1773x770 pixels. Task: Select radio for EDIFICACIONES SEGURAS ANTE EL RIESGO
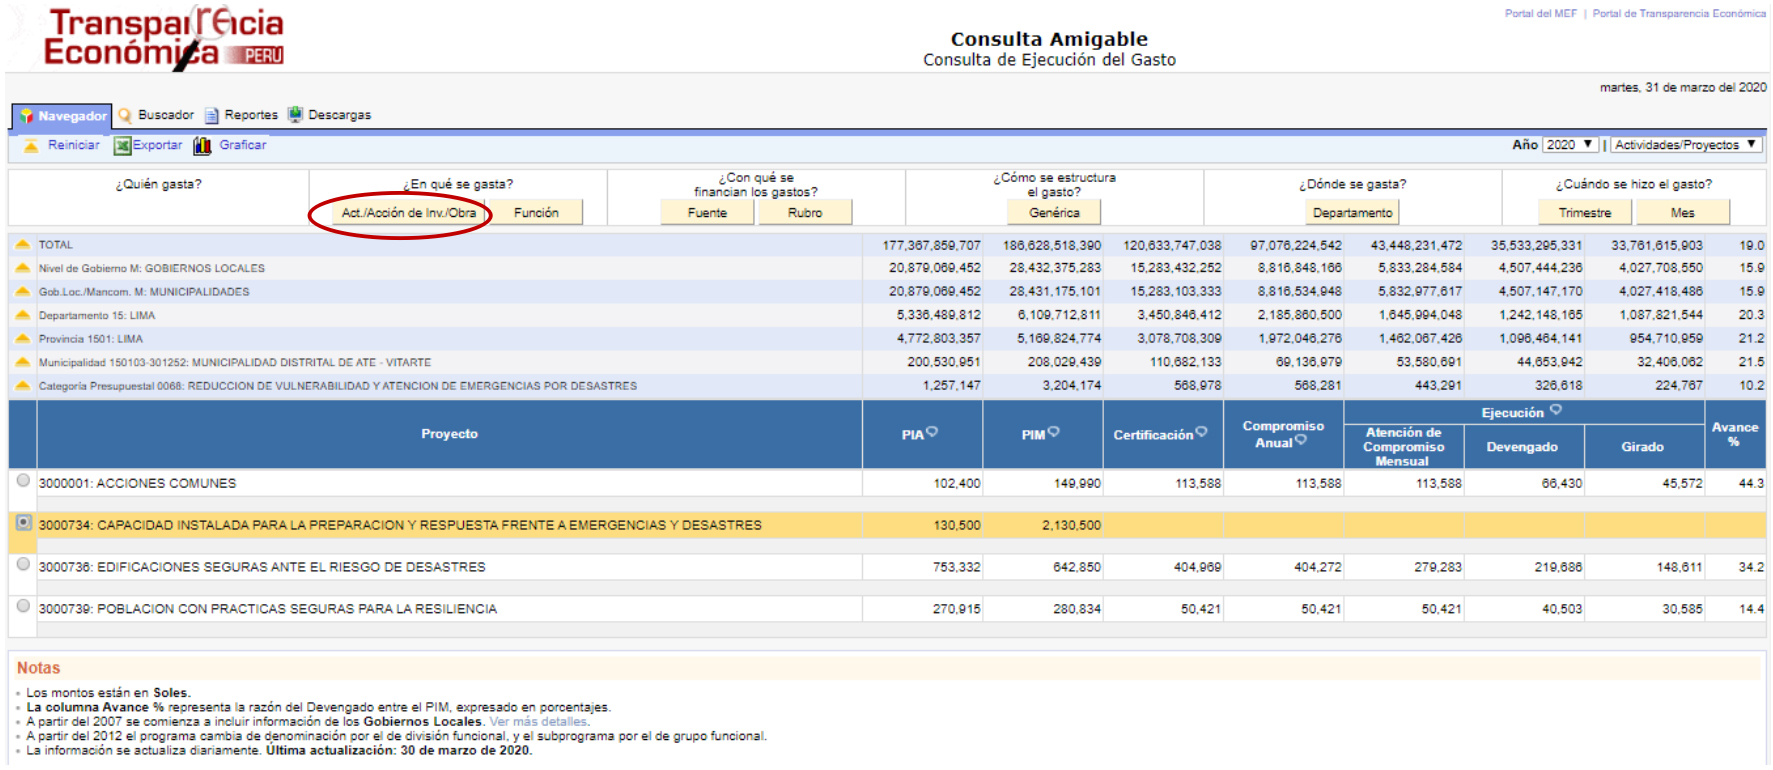[x=23, y=564]
